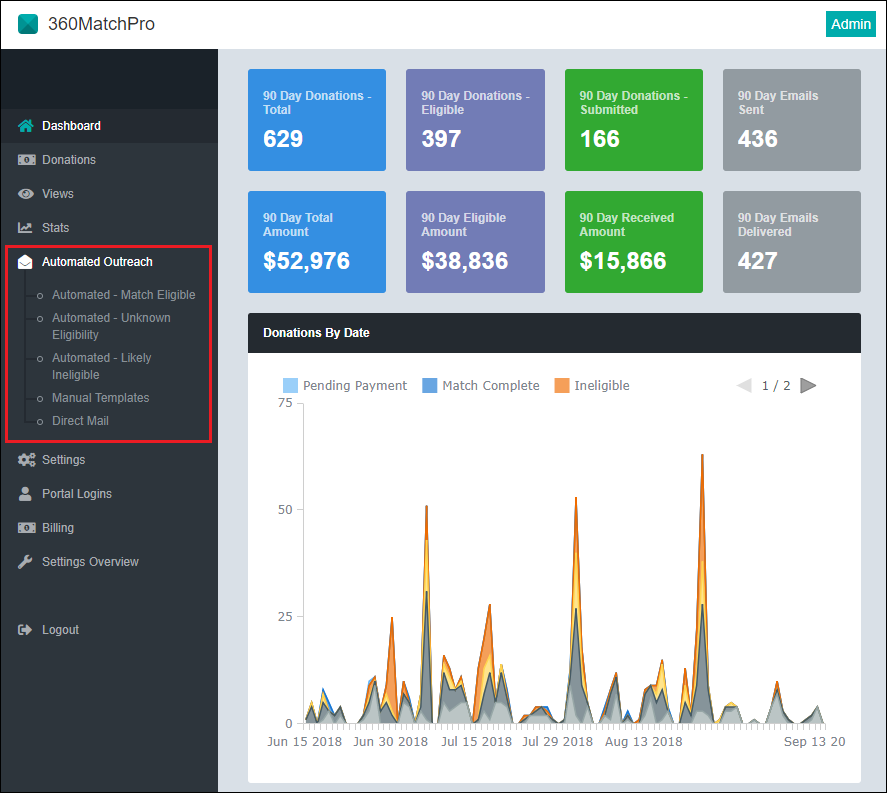Click the Aug 13 2018 axis label
Image resolution: width=887 pixels, height=793 pixels.
tap(644, 742)
